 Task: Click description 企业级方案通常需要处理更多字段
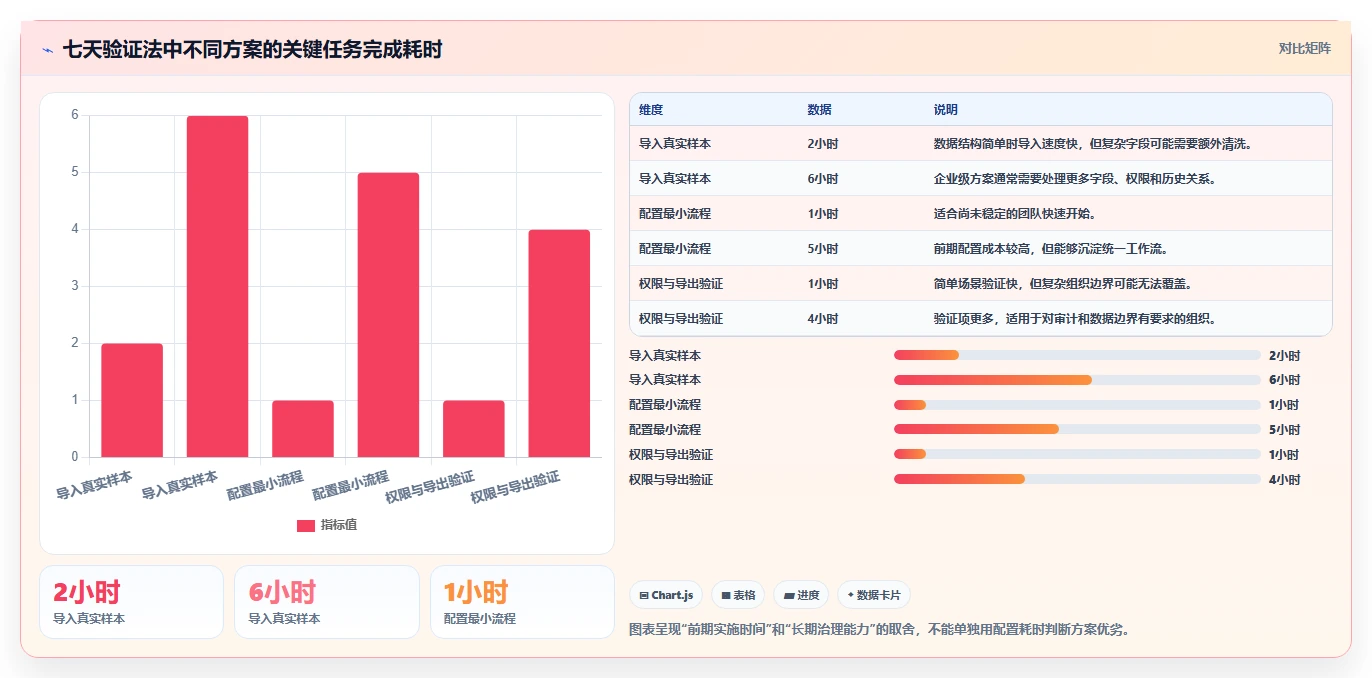tap(1074, 179)
